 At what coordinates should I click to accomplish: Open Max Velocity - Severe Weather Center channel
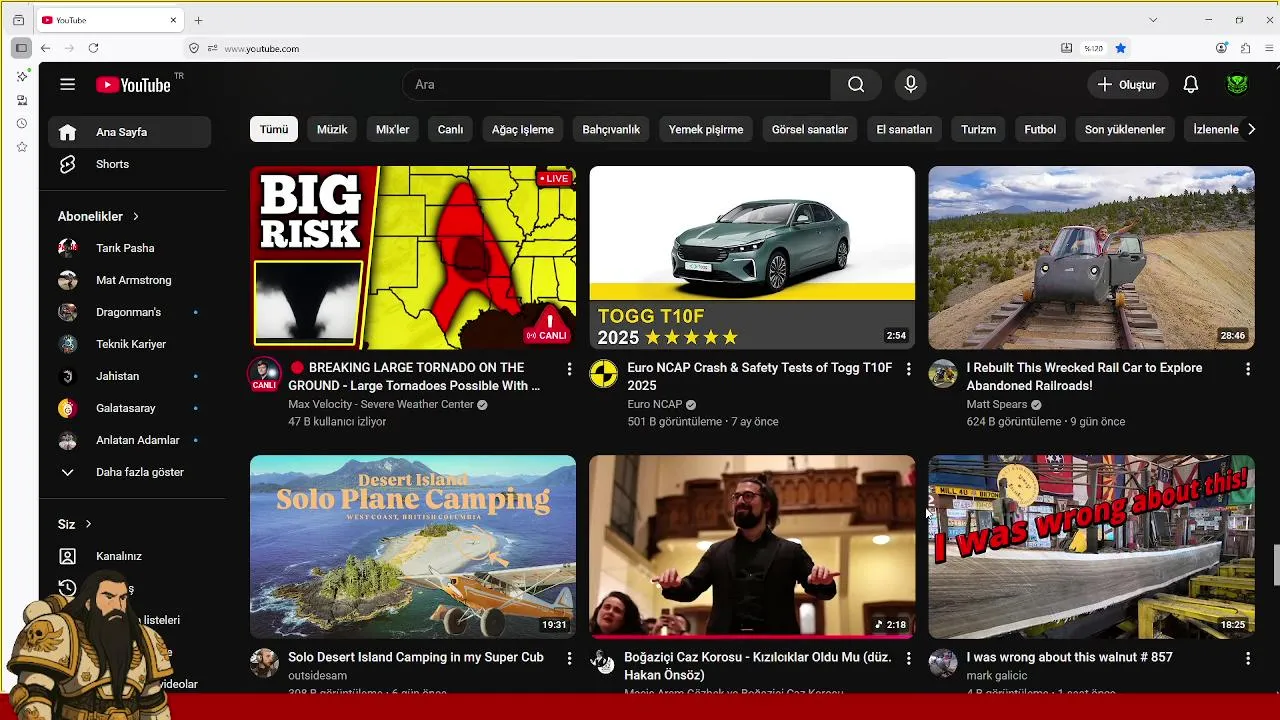click(381, 405)
